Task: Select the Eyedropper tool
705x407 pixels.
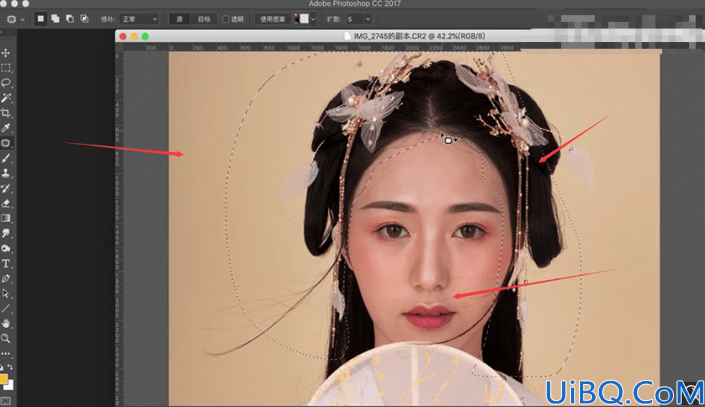Action: pyautogui.click(x=6, y=128)
